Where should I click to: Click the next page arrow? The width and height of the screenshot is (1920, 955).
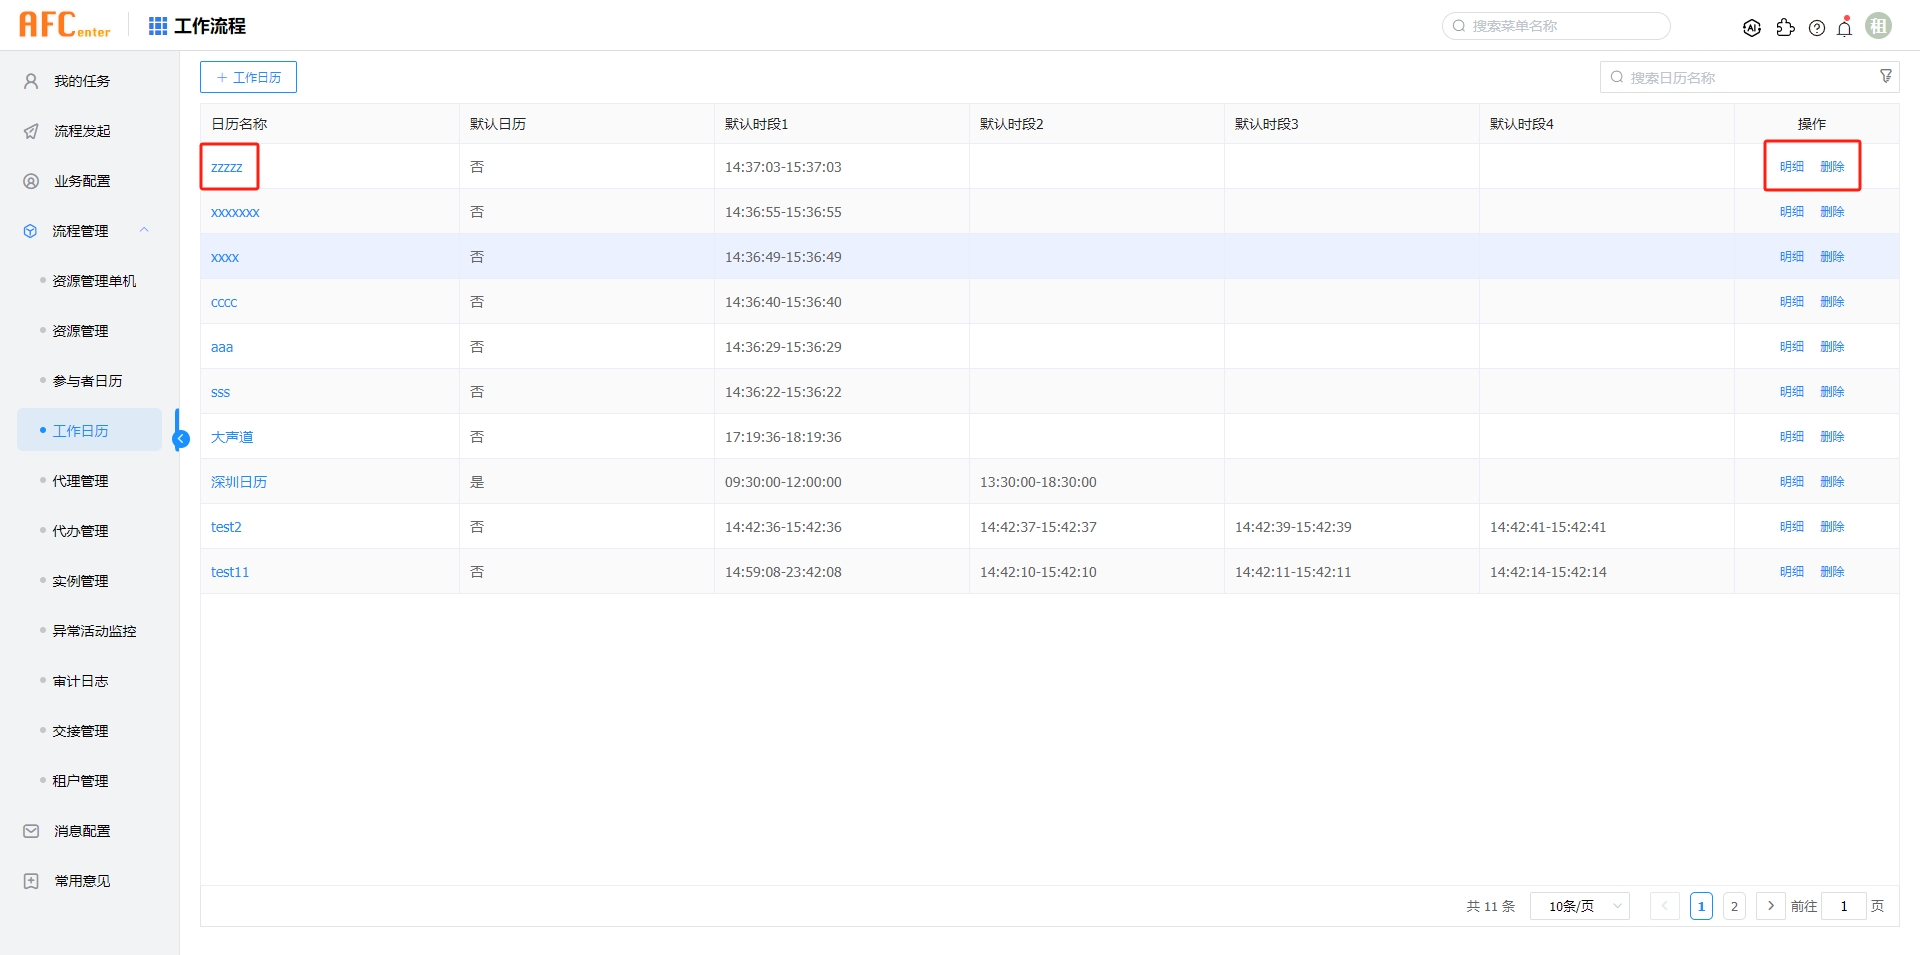tap(1770, 905)
